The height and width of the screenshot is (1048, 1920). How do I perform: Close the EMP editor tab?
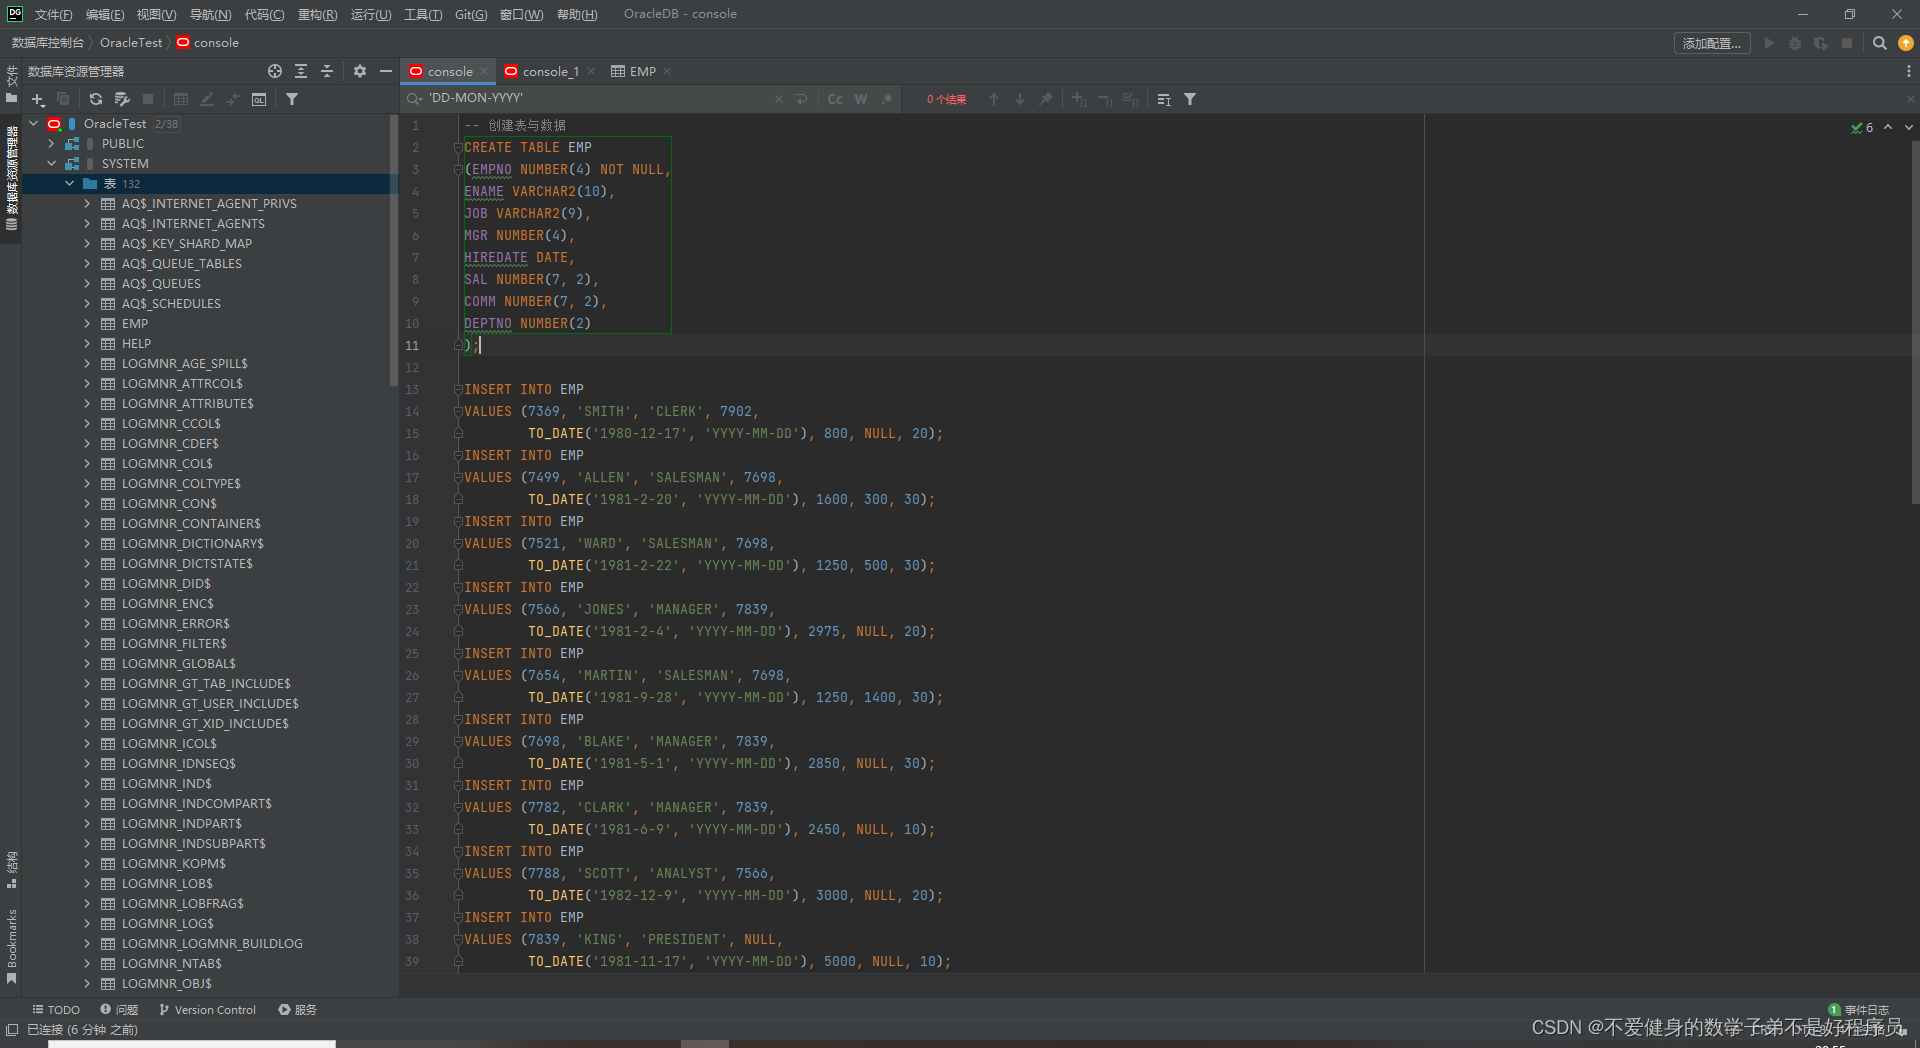tap(667, 71)
